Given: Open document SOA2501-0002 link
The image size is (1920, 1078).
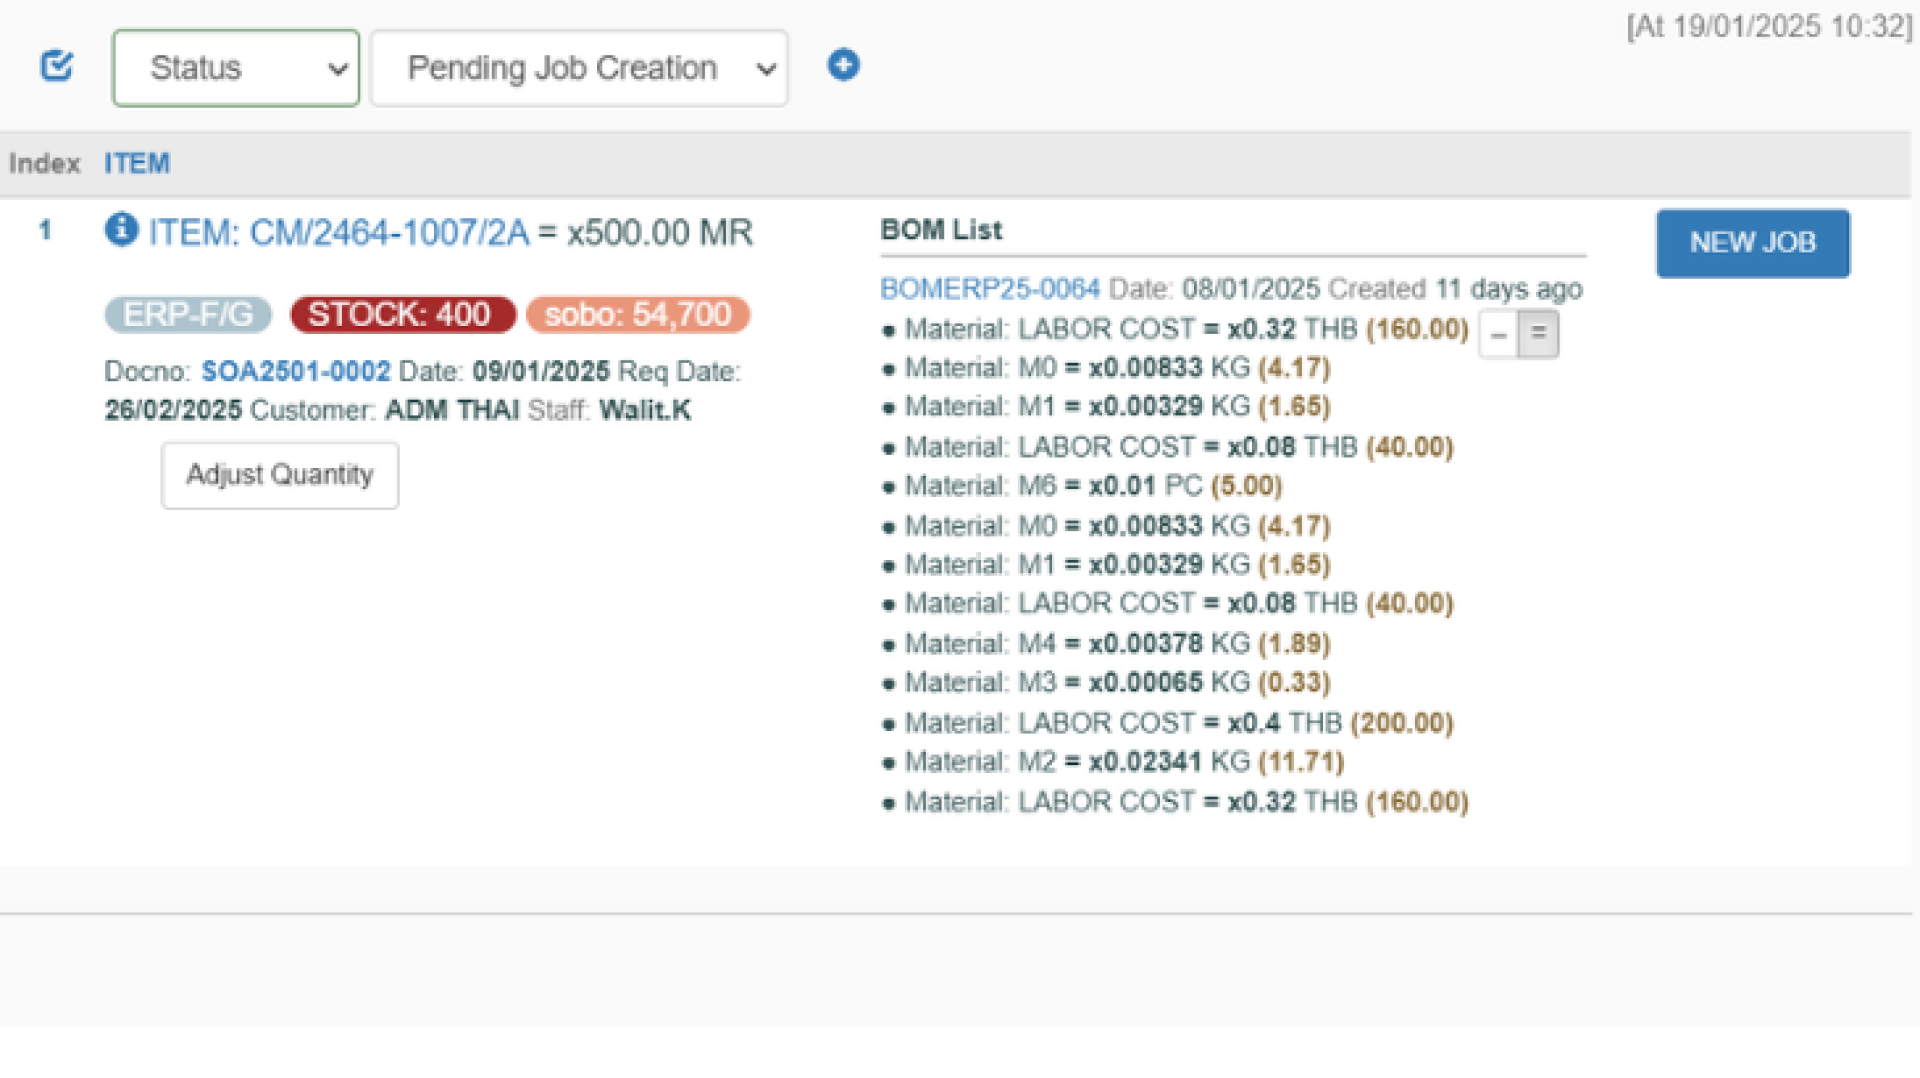Looking at the screenshot, I should 296,371.
